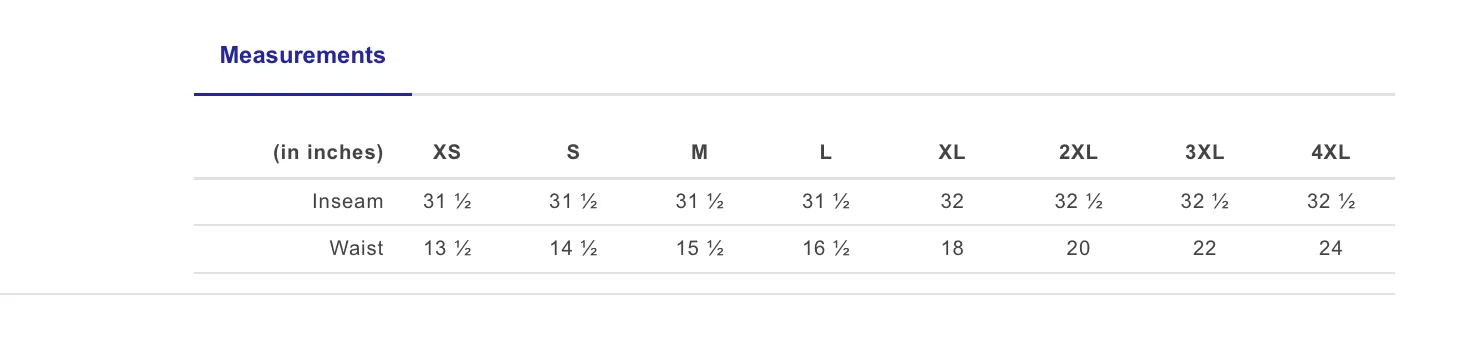Click the "(in inches)" unit label
The height and width of the screenshot is (362, 1458).
tap(328, 153)
